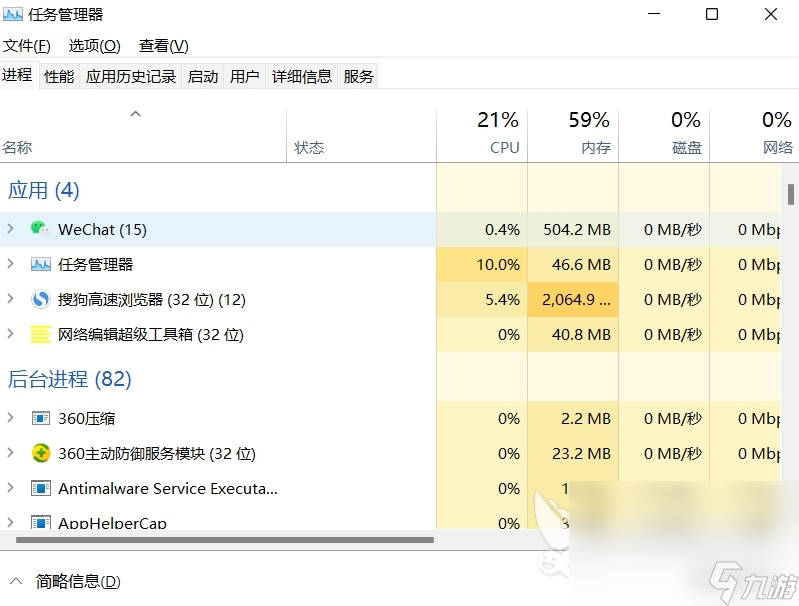
Task: Select the 360压缩 process name
Action: click(87, 419)
